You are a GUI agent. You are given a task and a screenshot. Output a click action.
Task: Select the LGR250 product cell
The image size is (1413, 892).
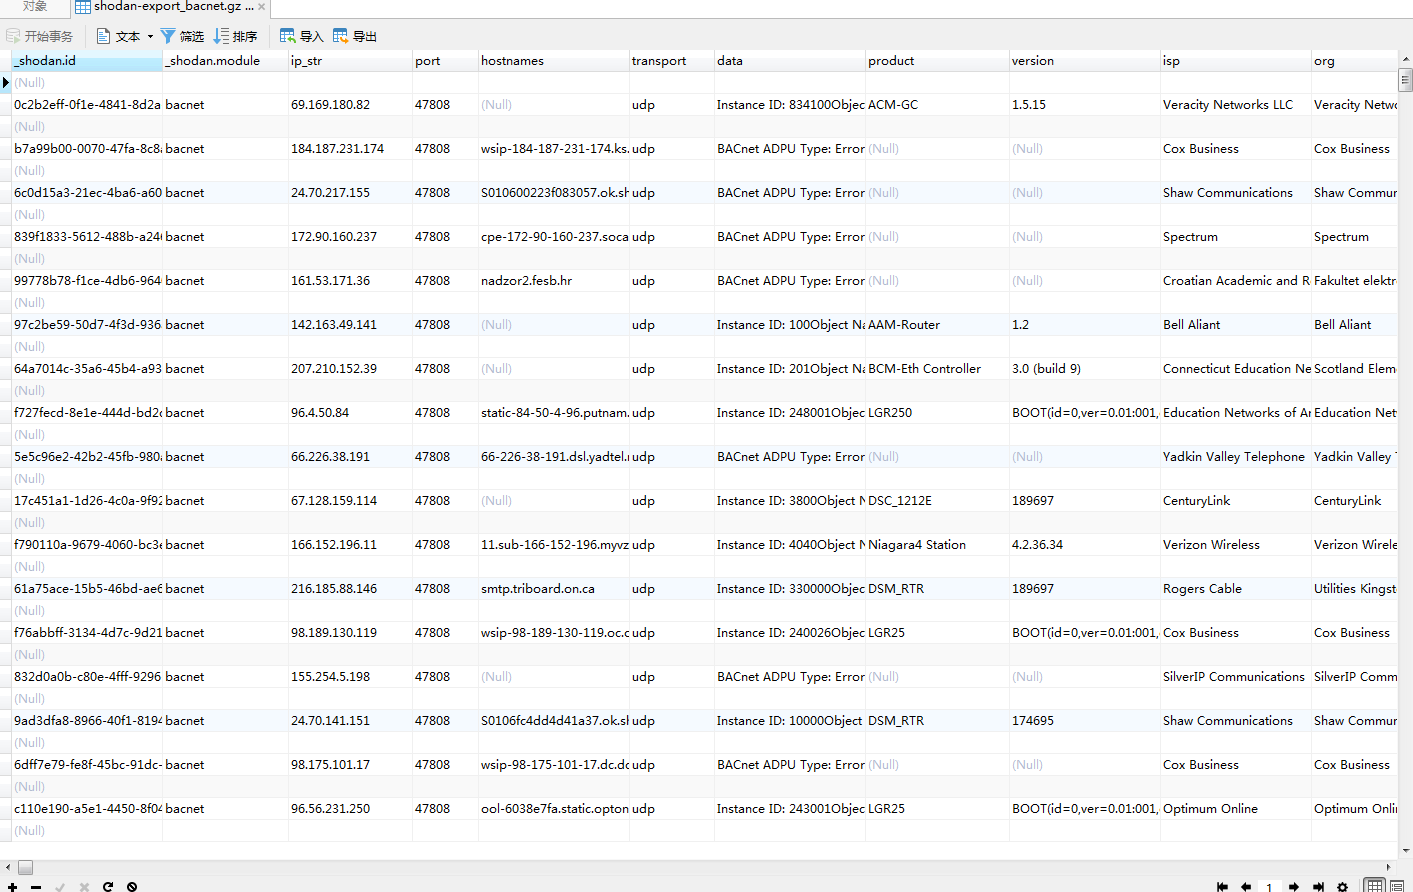tap(937, 413)
